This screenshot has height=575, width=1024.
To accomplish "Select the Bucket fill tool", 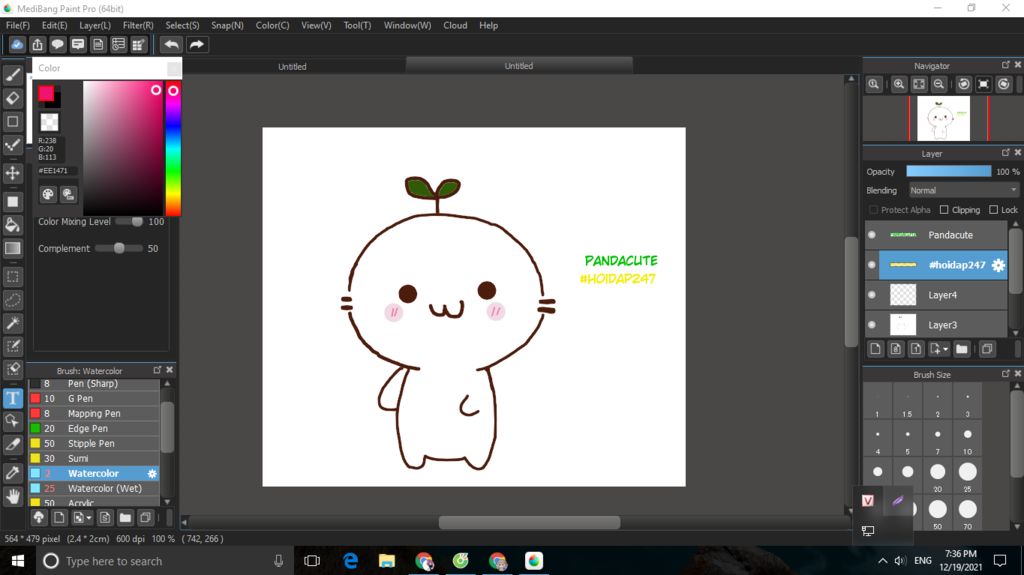I will coord(12,225).
